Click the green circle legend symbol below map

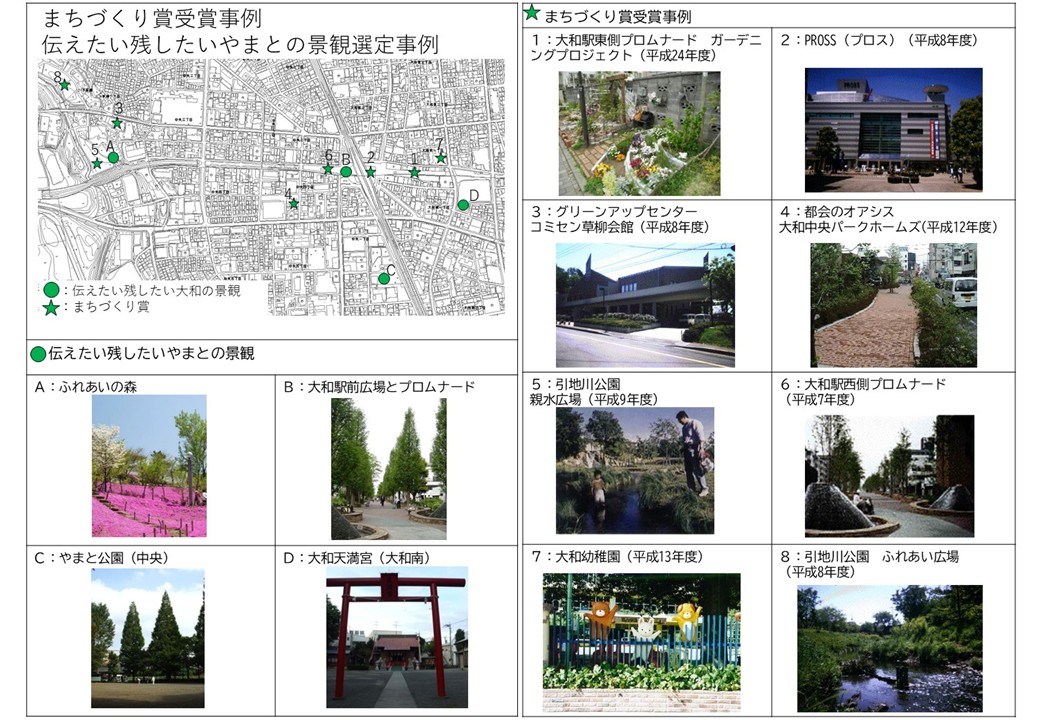point(51,290)
